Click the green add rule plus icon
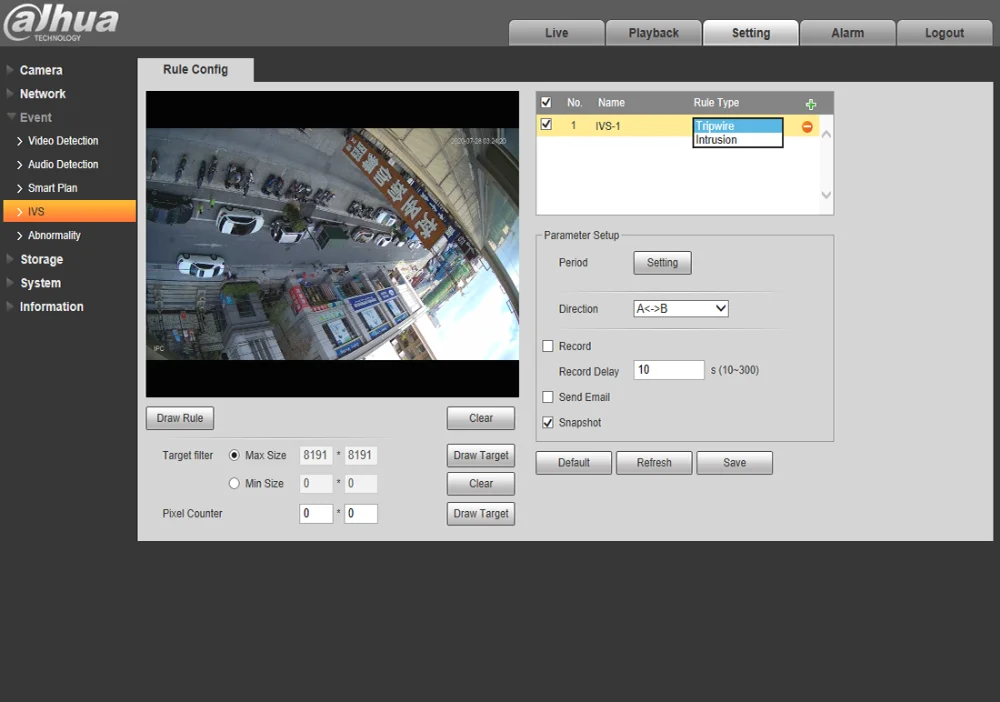 pyautogui.click(x=811, y=104)
